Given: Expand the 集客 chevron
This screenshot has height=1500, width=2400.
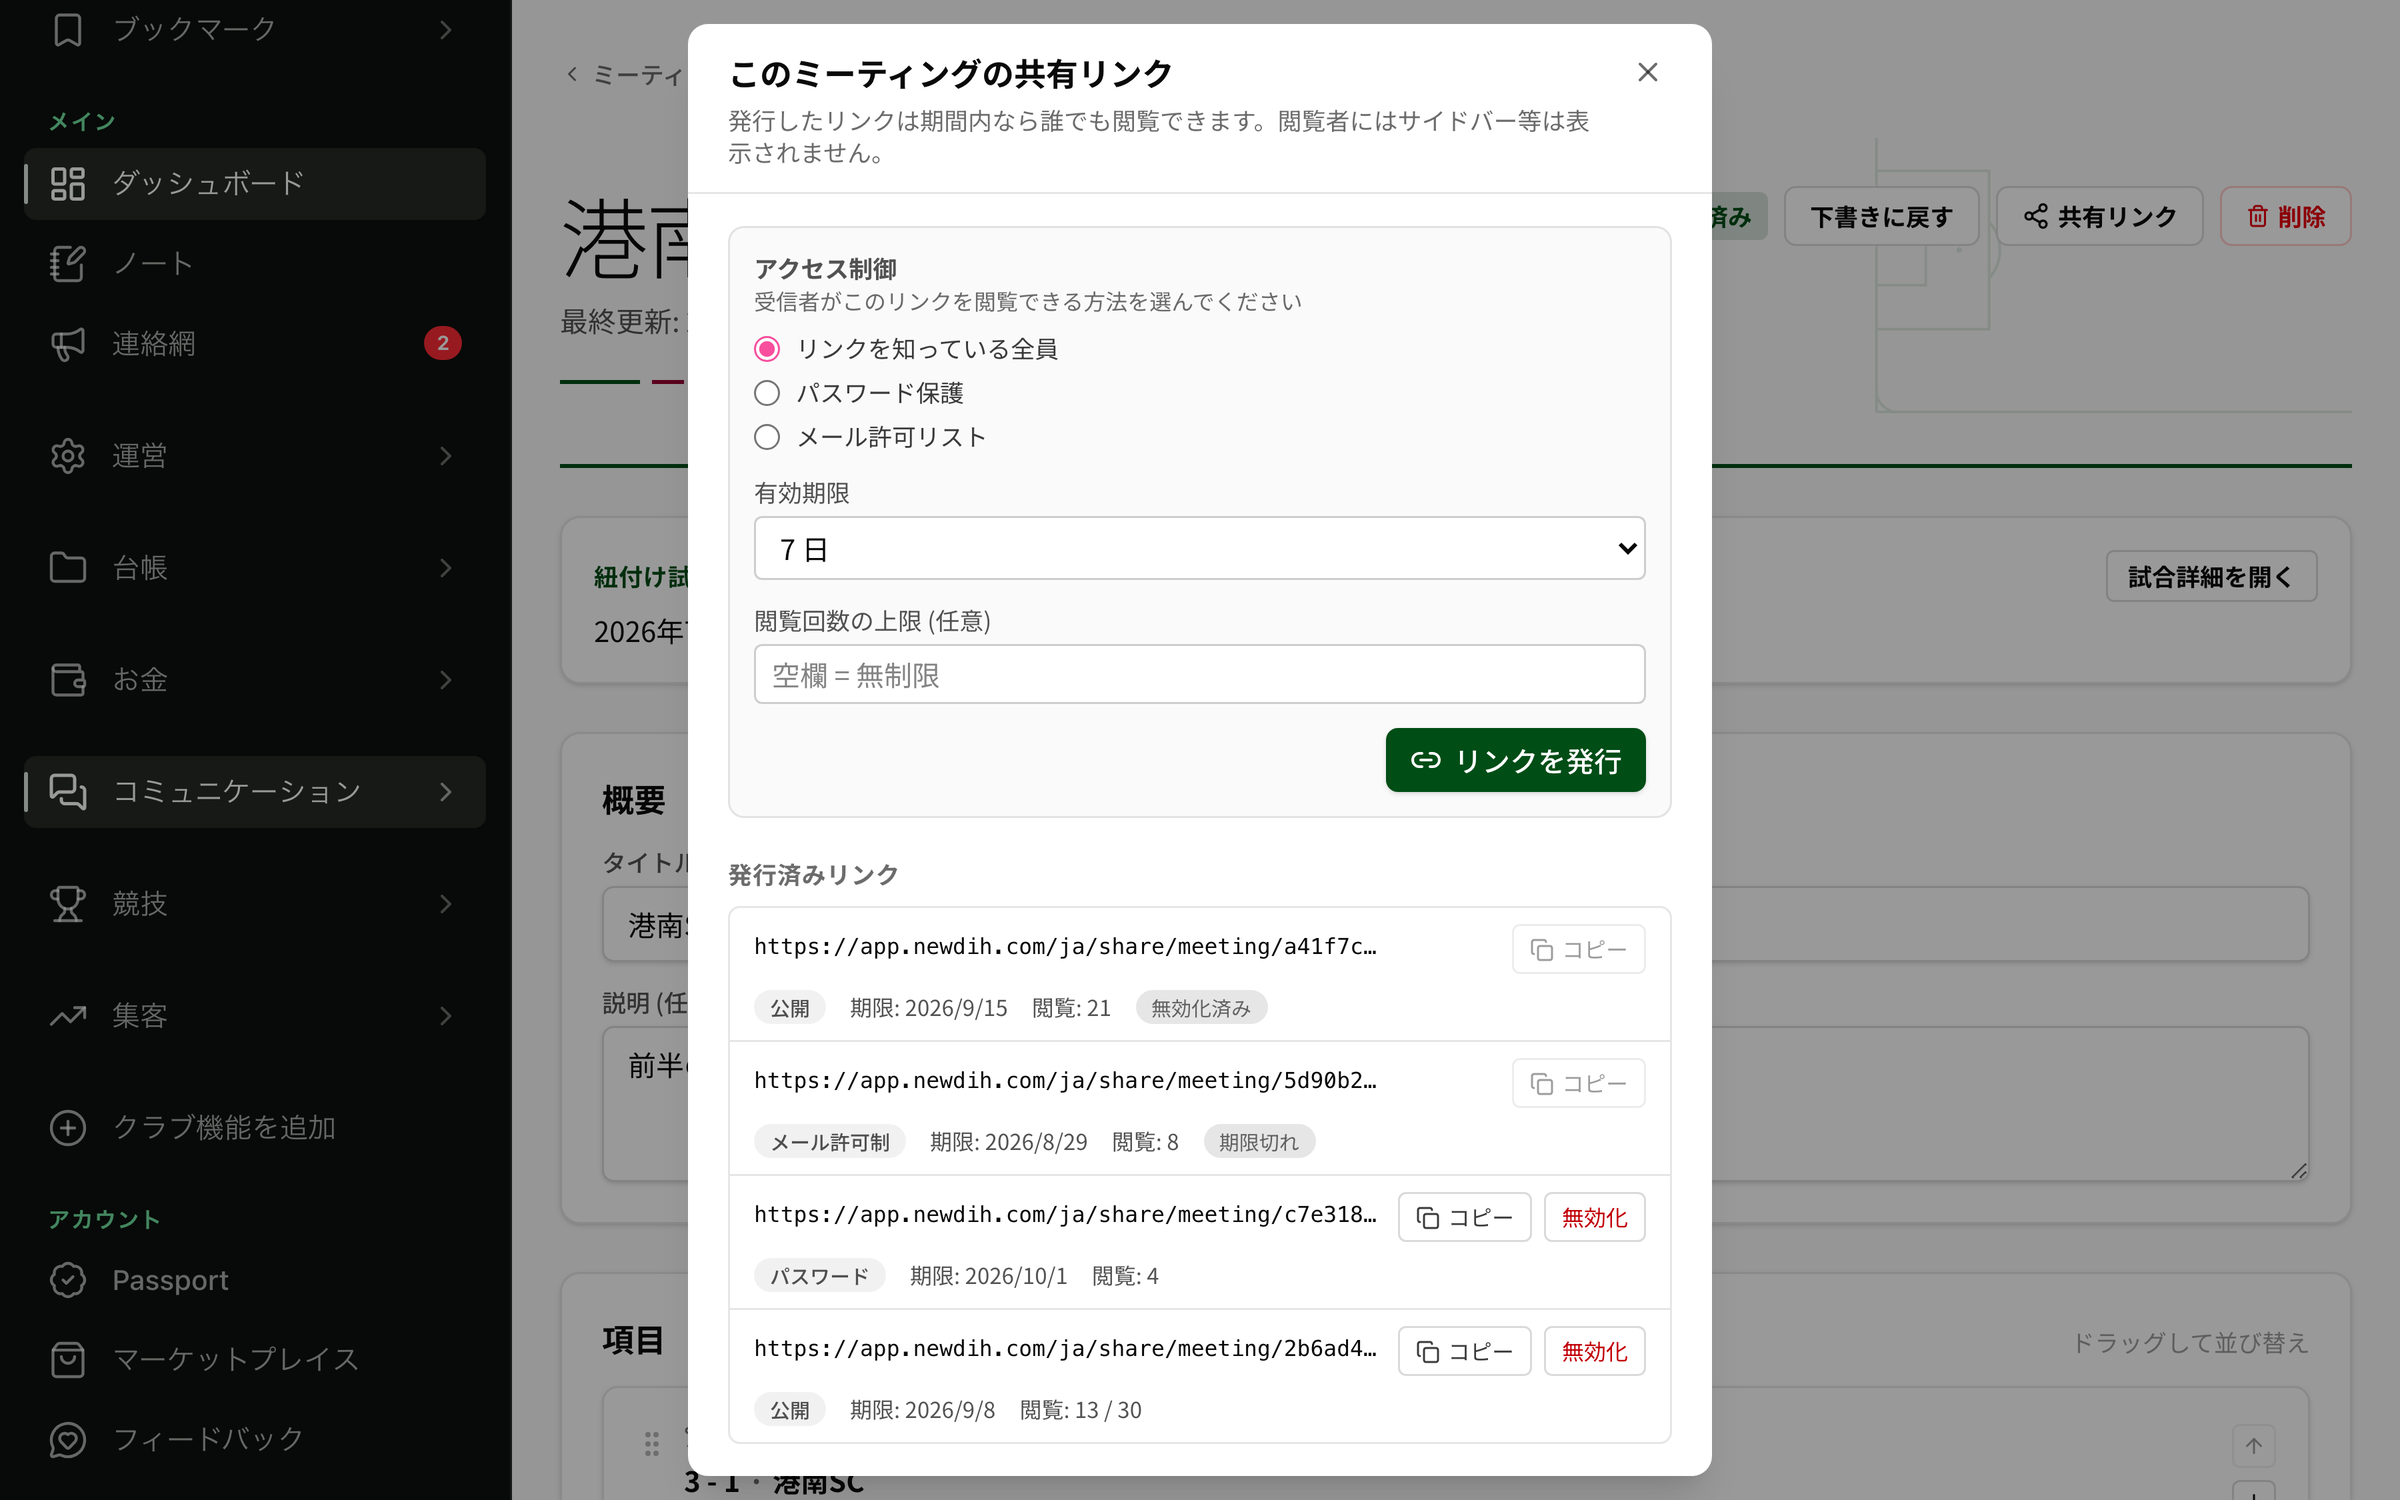Looking at the screenshot, I should click(446, 1016).
